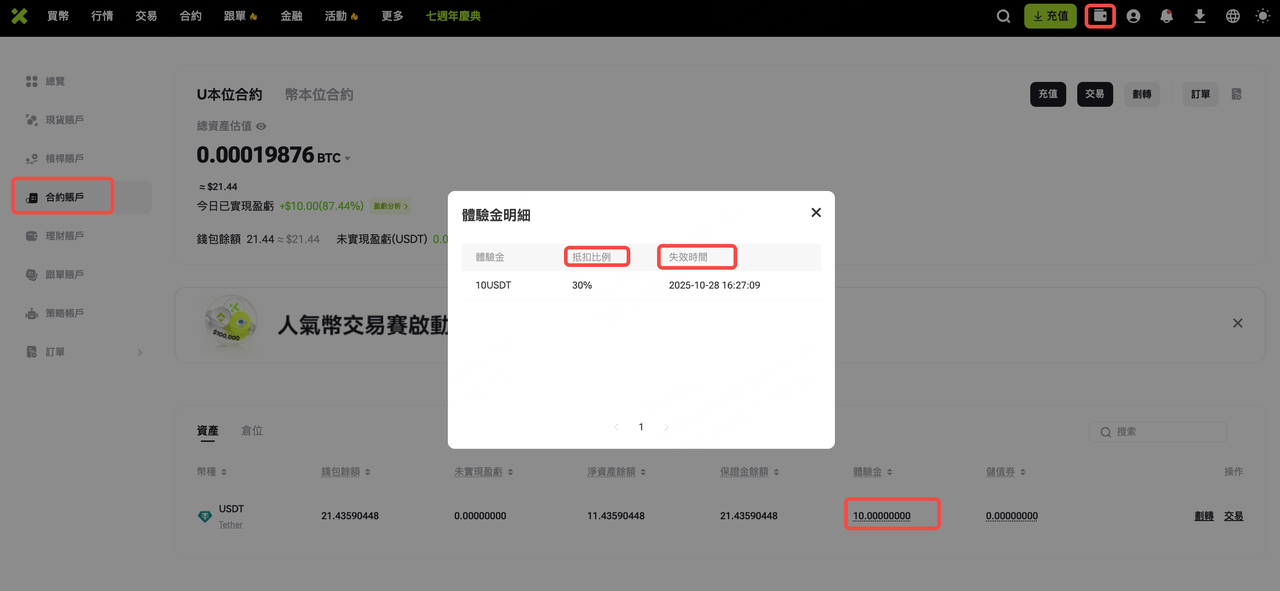Go to previous page in dialog pagination
This screenshot has width=1280, height=591.
pos(616,427)
